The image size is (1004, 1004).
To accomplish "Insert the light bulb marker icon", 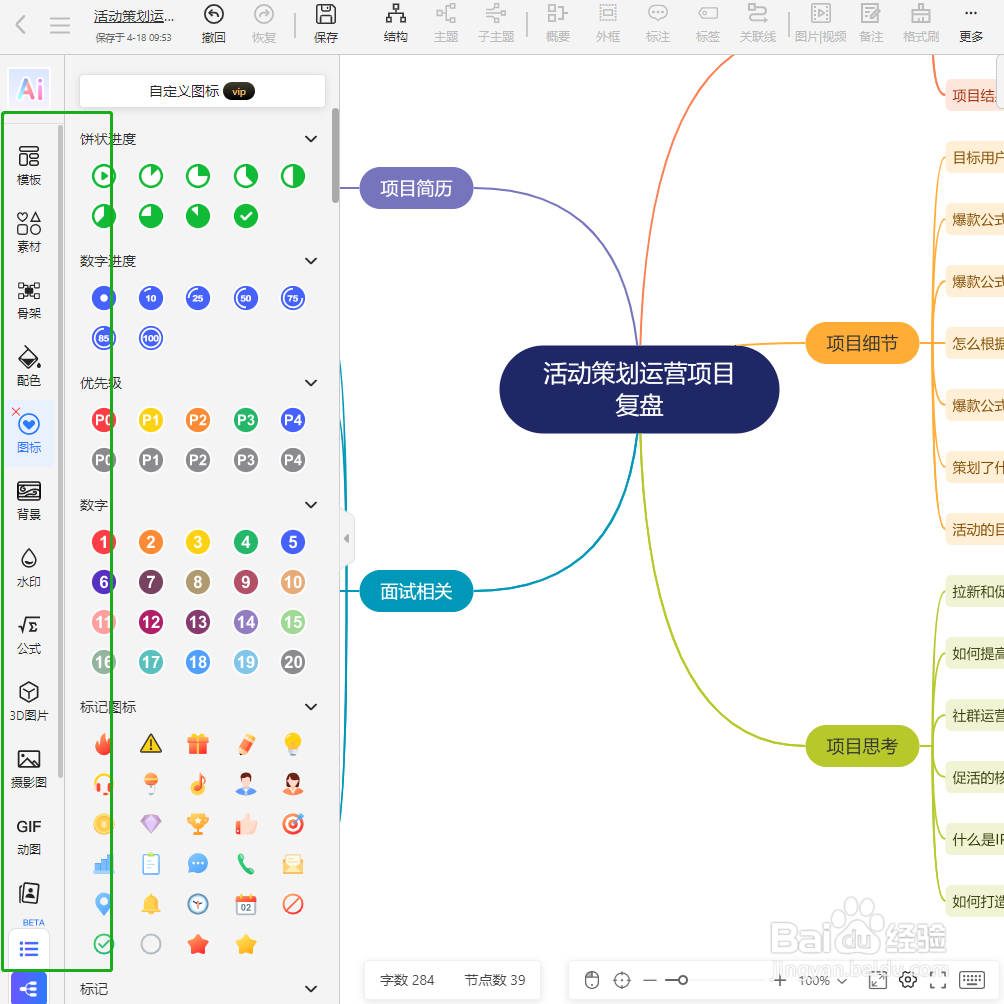I will point(293,743).
